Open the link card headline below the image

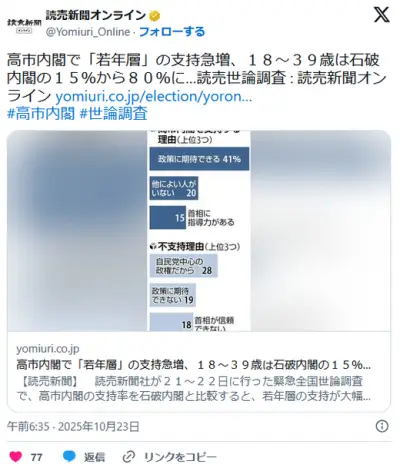point(193,365)
